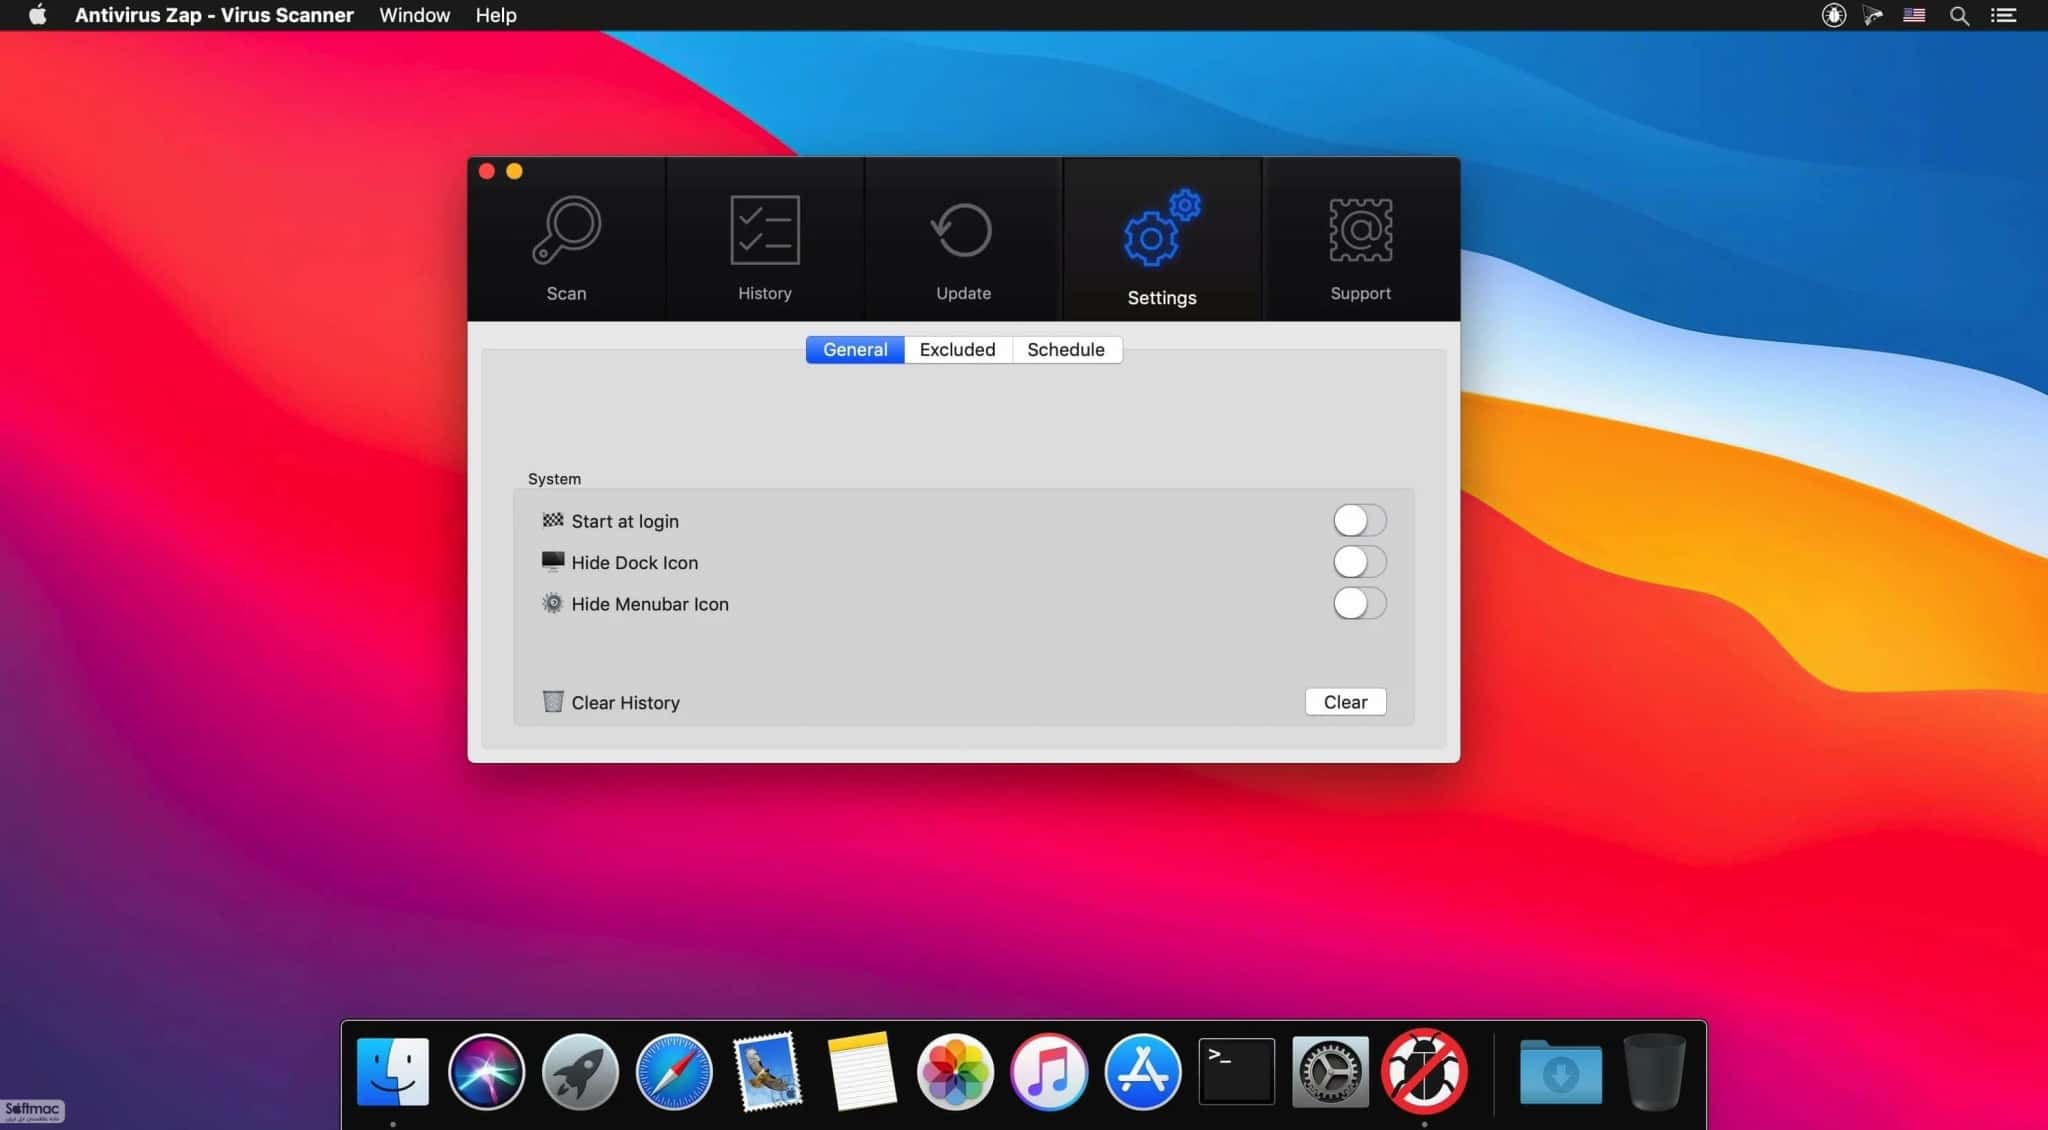Open the US flag input source menu
This screenshot has width=2048, height=1130.
(1914, 15)
